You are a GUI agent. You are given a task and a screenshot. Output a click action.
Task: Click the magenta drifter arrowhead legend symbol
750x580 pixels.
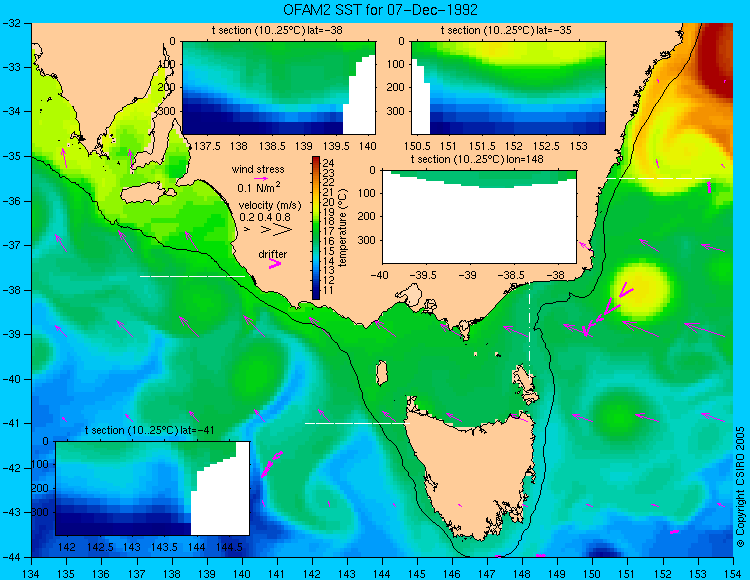(275, 263)
